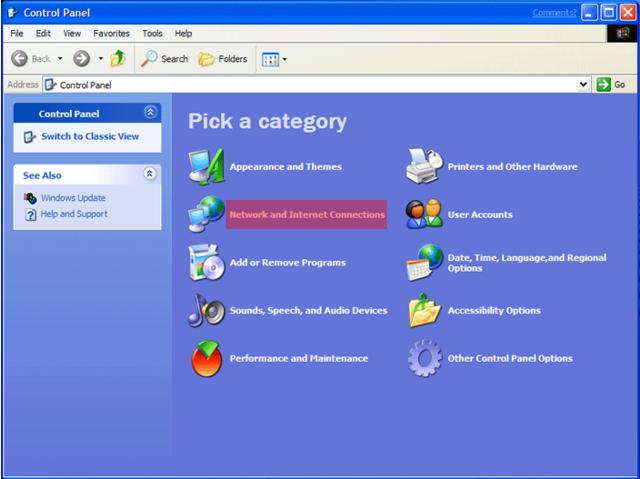This screenshot has width=640, height=479.
Task: Click Other Control Panel Options text link
Action: coord(510,358)
